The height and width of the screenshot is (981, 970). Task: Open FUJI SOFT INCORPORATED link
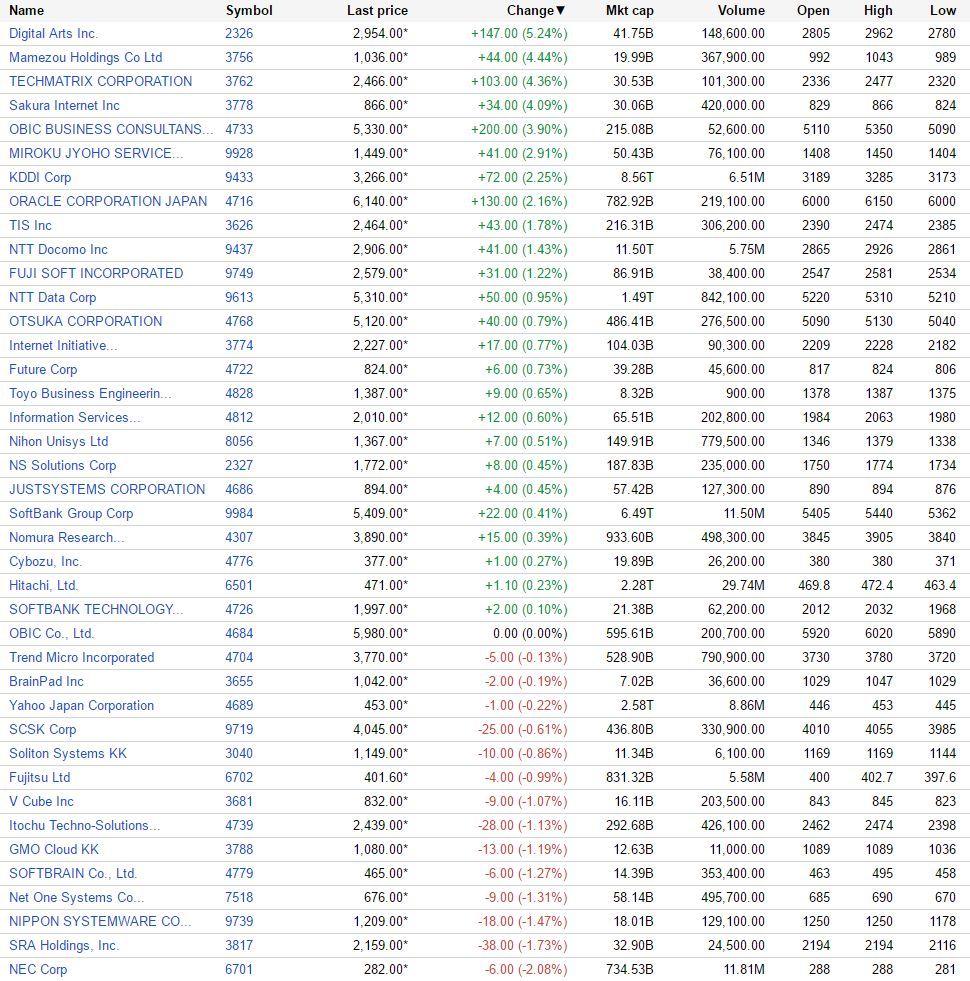click(96, 273)
